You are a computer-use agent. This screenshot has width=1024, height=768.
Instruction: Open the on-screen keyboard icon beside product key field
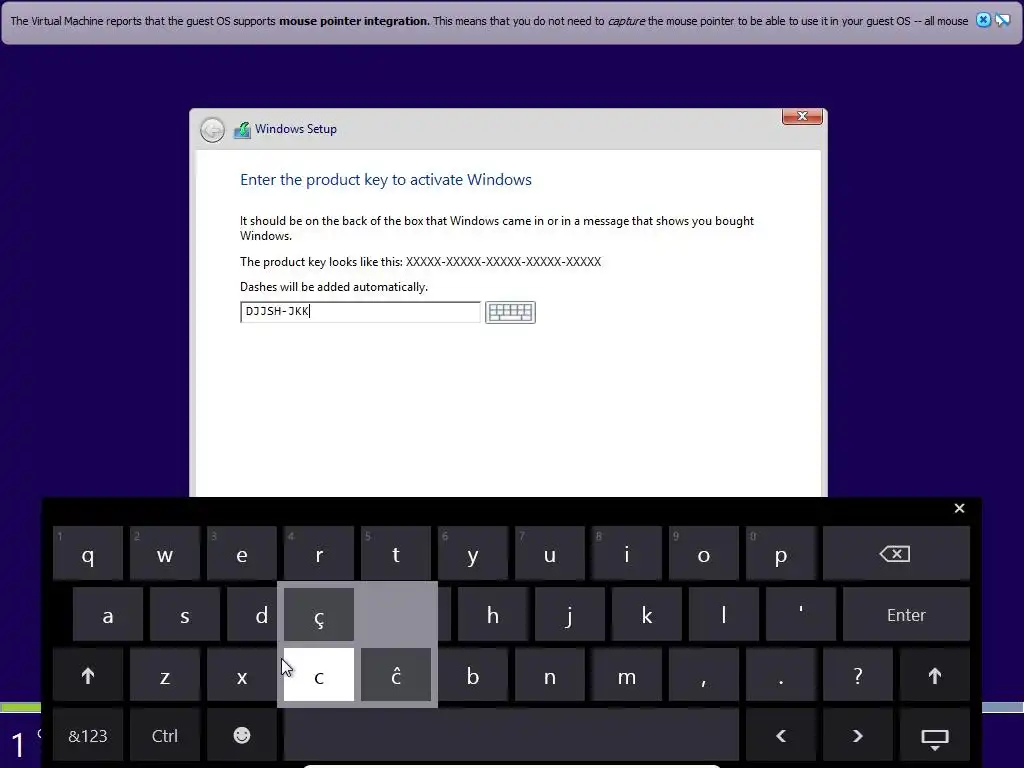[510, 312]
